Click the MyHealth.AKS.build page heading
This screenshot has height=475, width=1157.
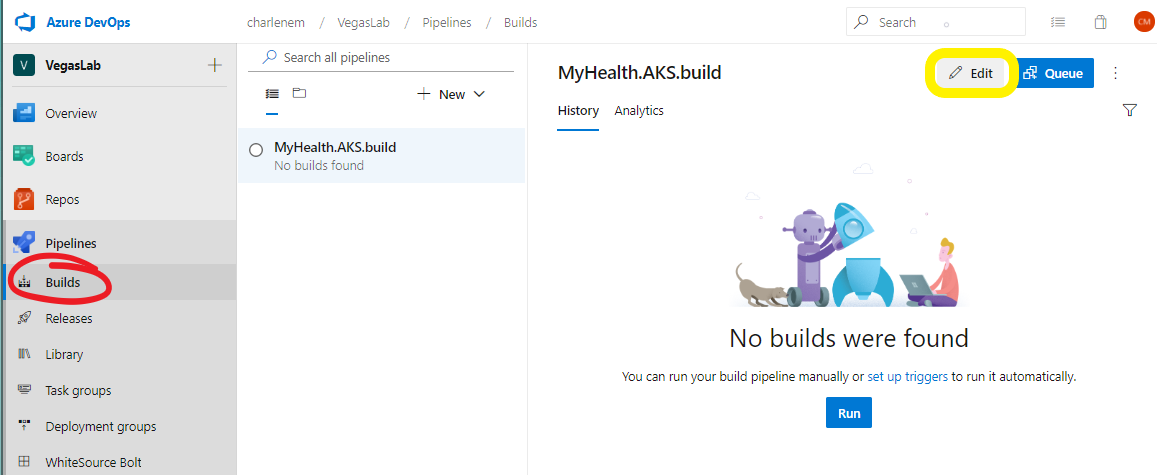point(639,72)
